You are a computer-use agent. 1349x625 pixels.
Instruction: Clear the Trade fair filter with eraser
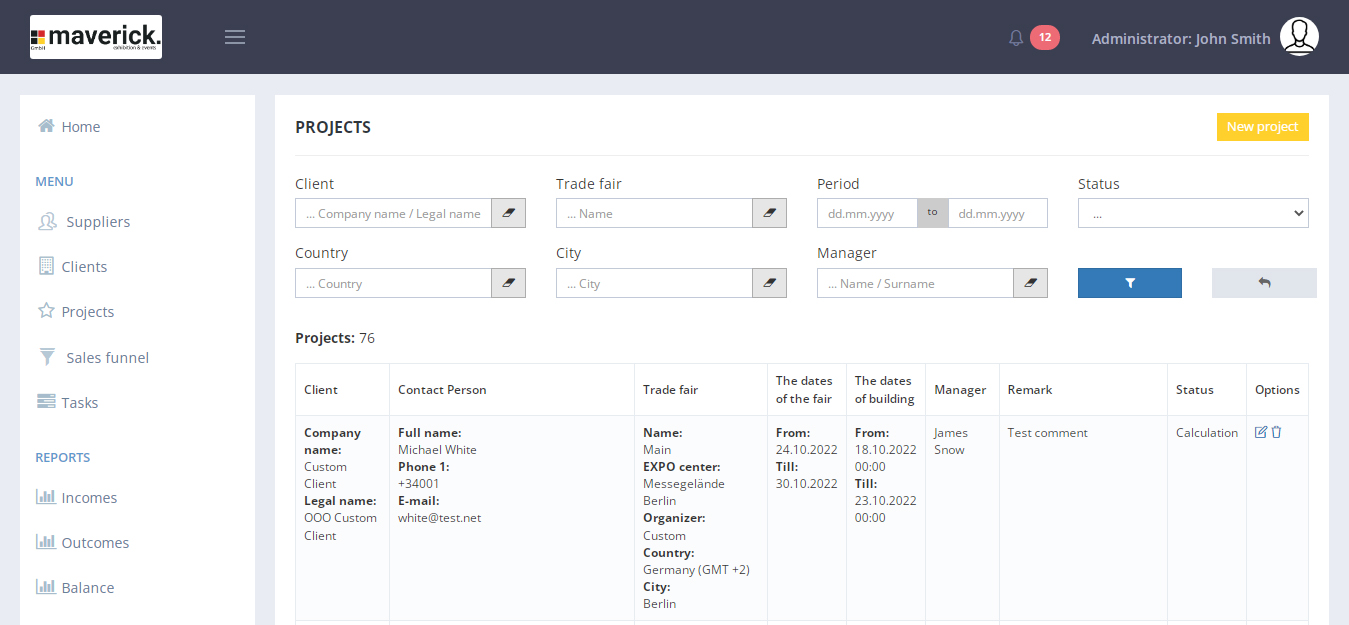coord(769,213)
